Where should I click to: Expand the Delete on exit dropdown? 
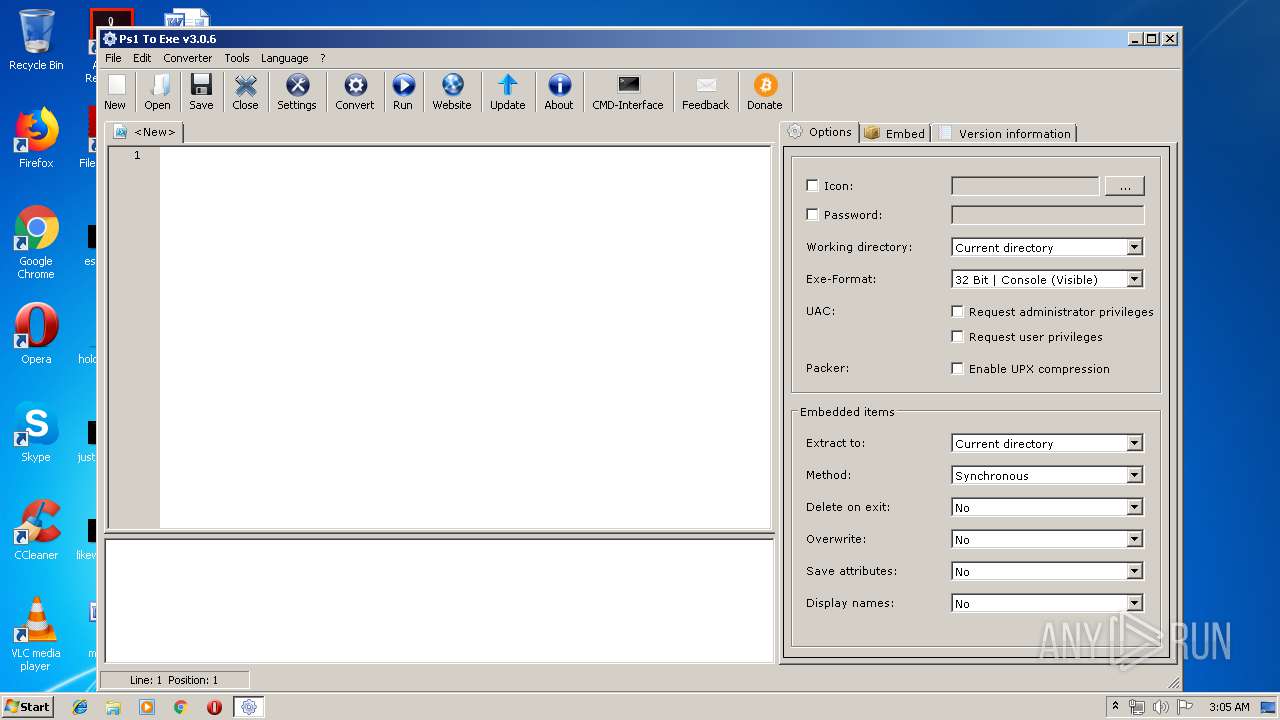tap(1134, 507)
